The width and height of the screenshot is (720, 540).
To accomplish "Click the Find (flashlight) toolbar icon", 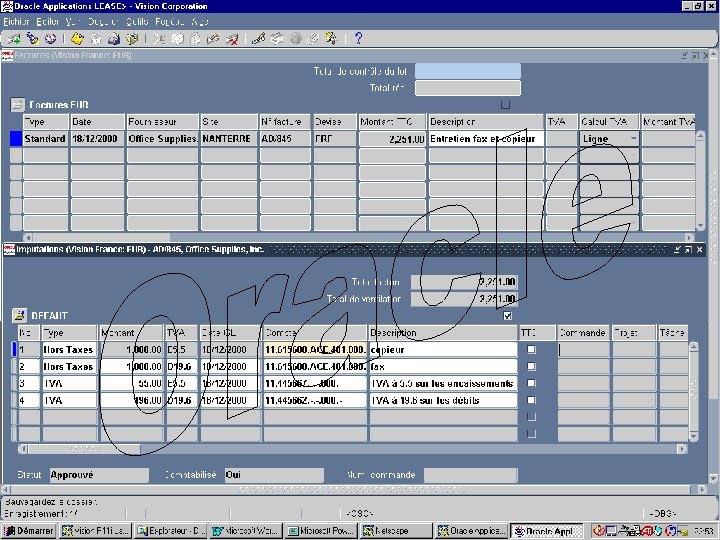I will (x=32, y=39).
